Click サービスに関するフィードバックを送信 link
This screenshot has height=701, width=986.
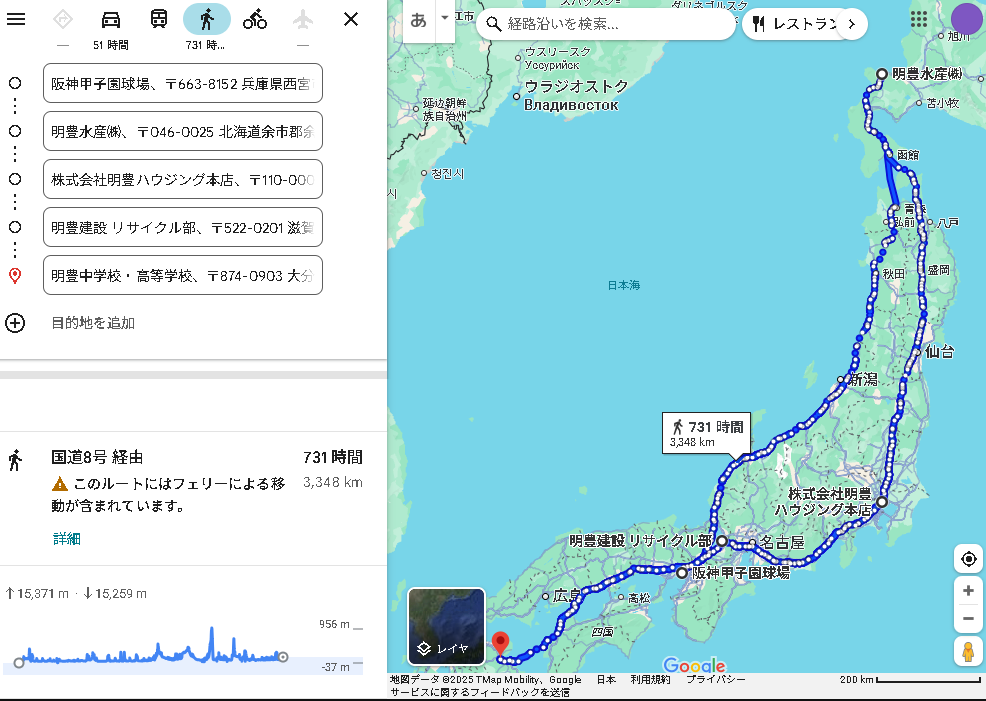[480, 692]
